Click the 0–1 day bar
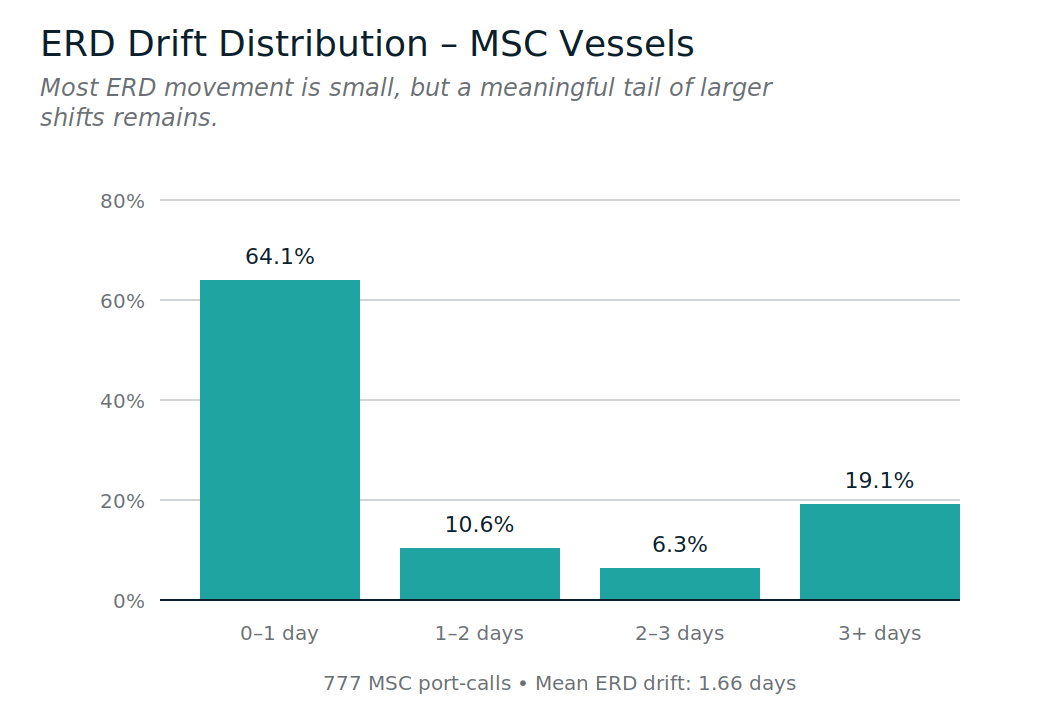 (280, 440)
